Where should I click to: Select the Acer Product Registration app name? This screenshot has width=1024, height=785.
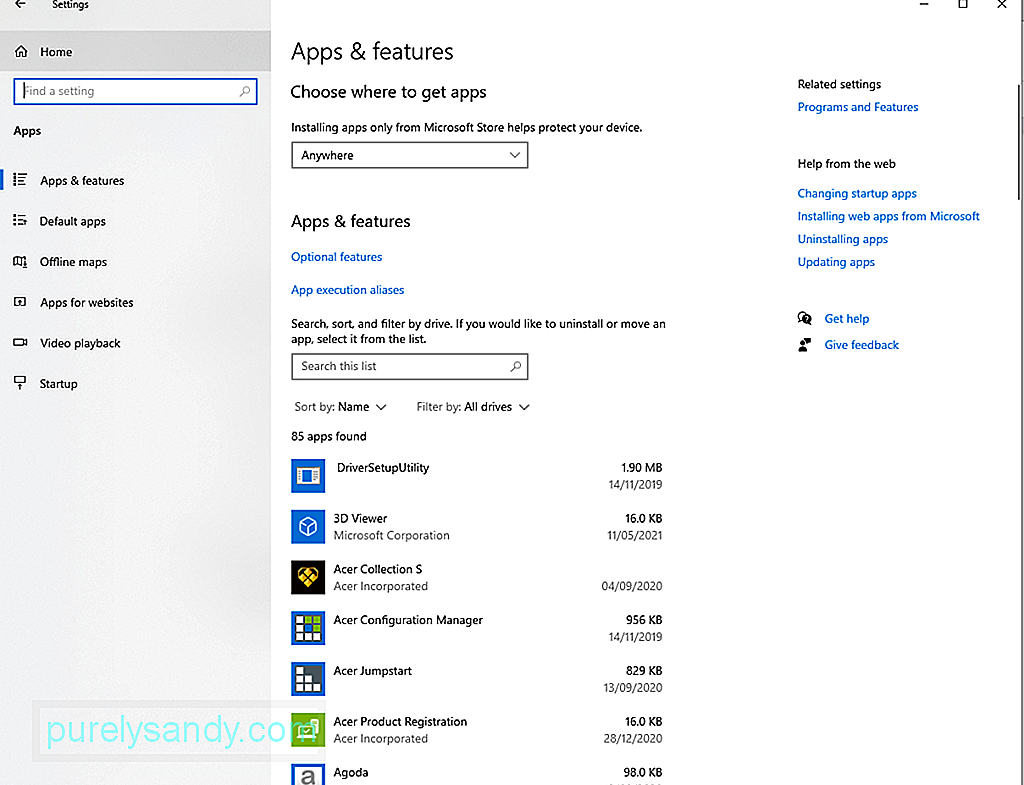400,722
